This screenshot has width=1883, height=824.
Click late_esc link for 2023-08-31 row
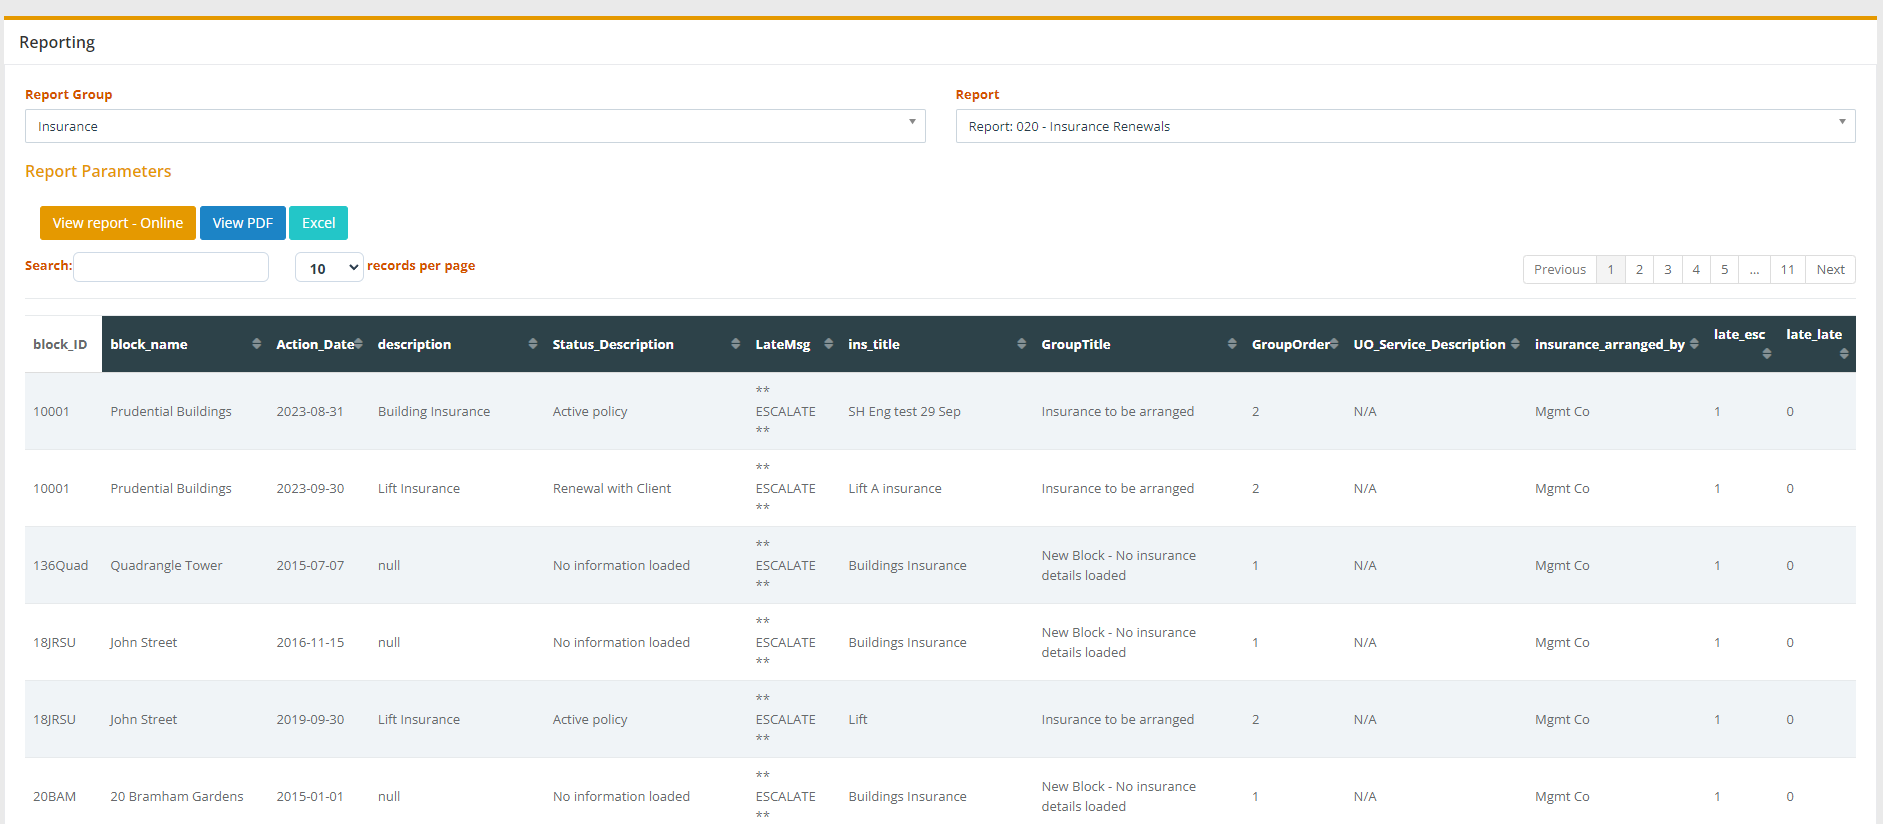1717,412
